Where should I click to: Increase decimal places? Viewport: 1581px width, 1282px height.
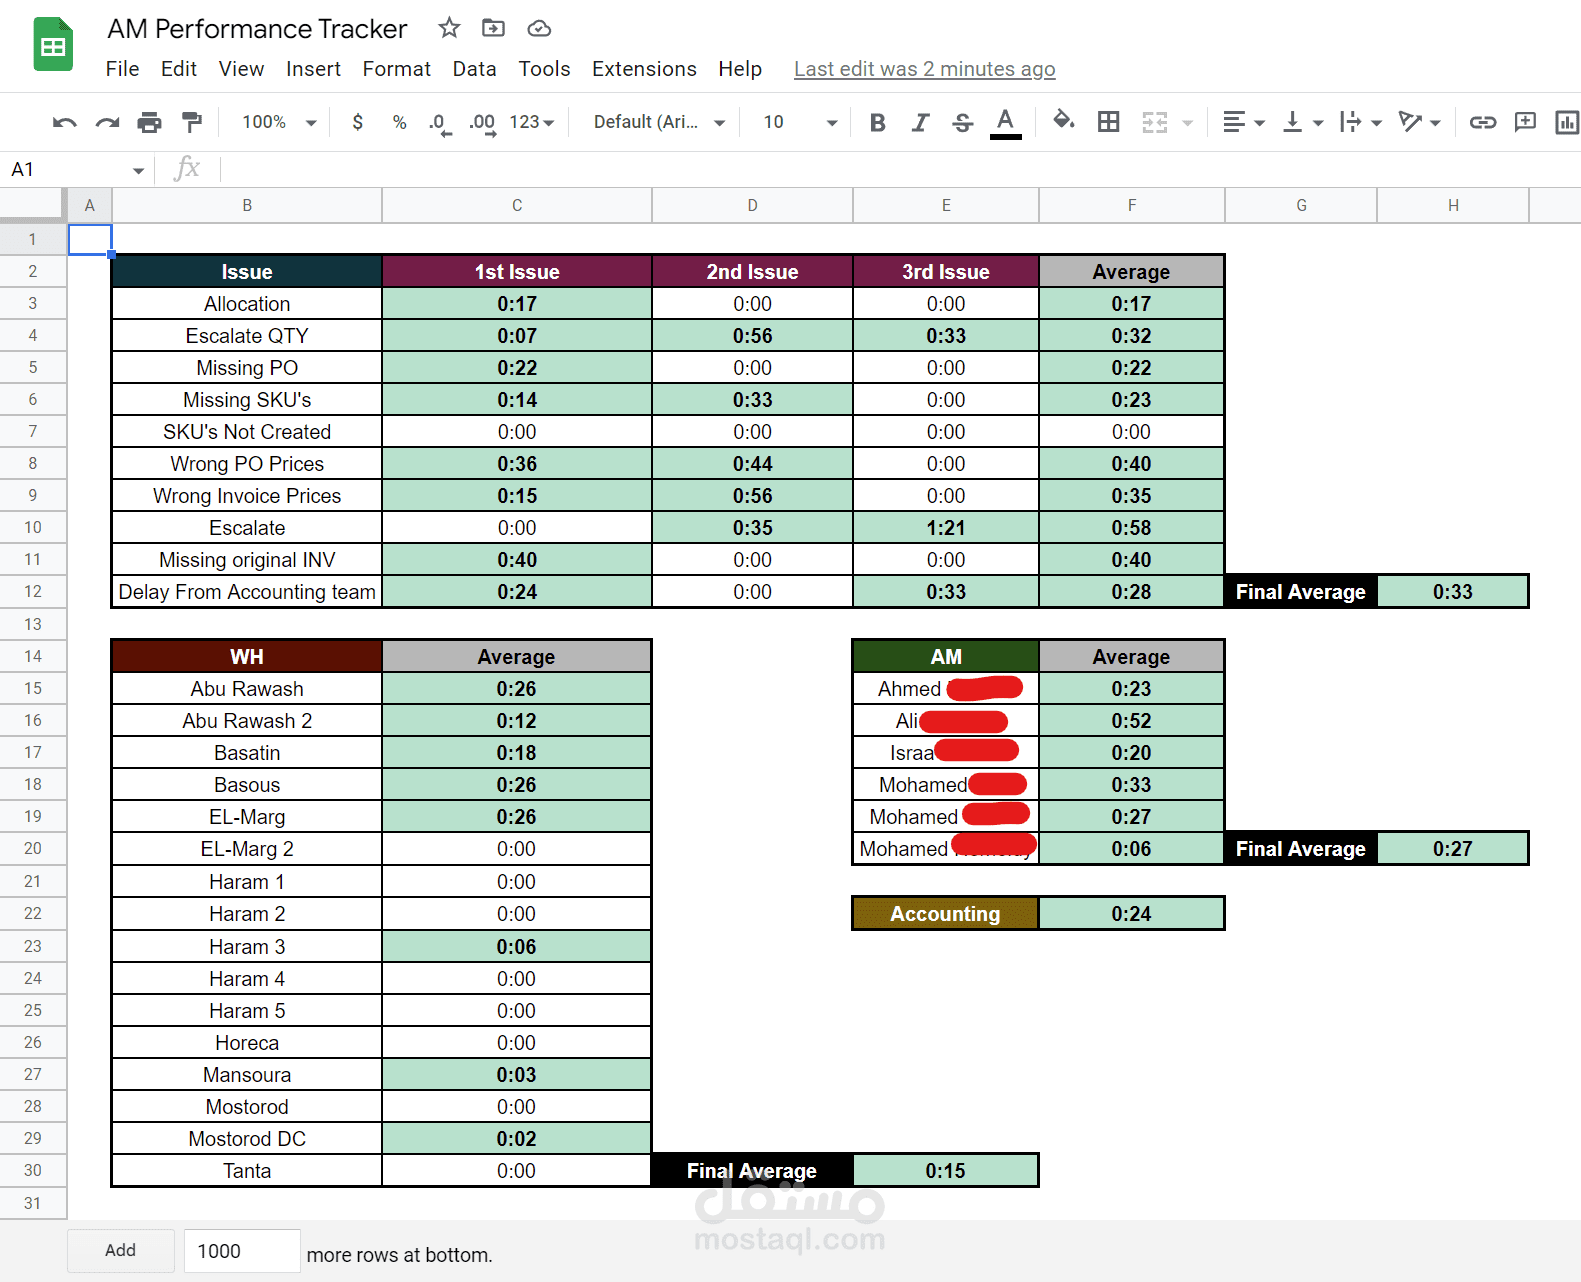pyautogui.click(x=482, y=123)
